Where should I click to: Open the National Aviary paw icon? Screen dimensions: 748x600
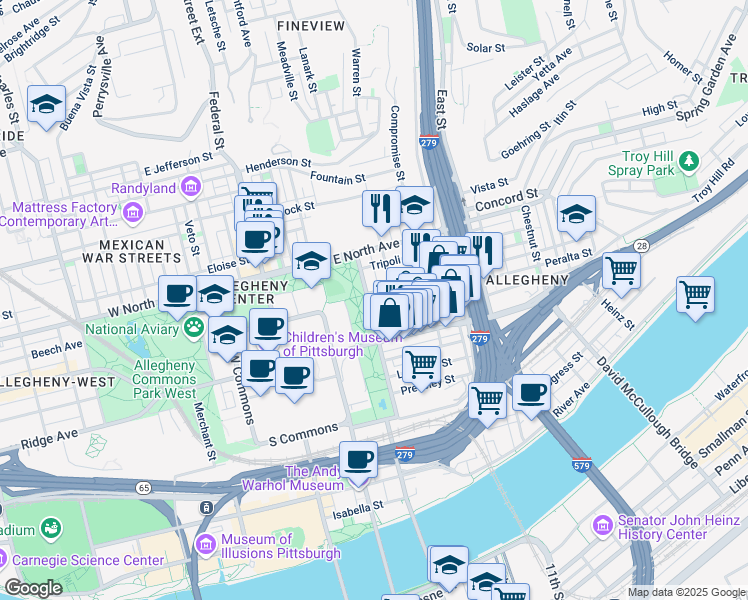click(x=194, y=328)
